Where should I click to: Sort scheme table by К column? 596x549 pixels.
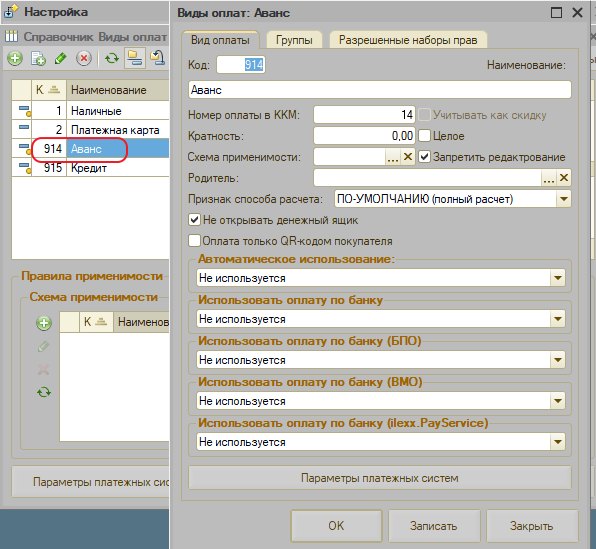click(96, 322)
